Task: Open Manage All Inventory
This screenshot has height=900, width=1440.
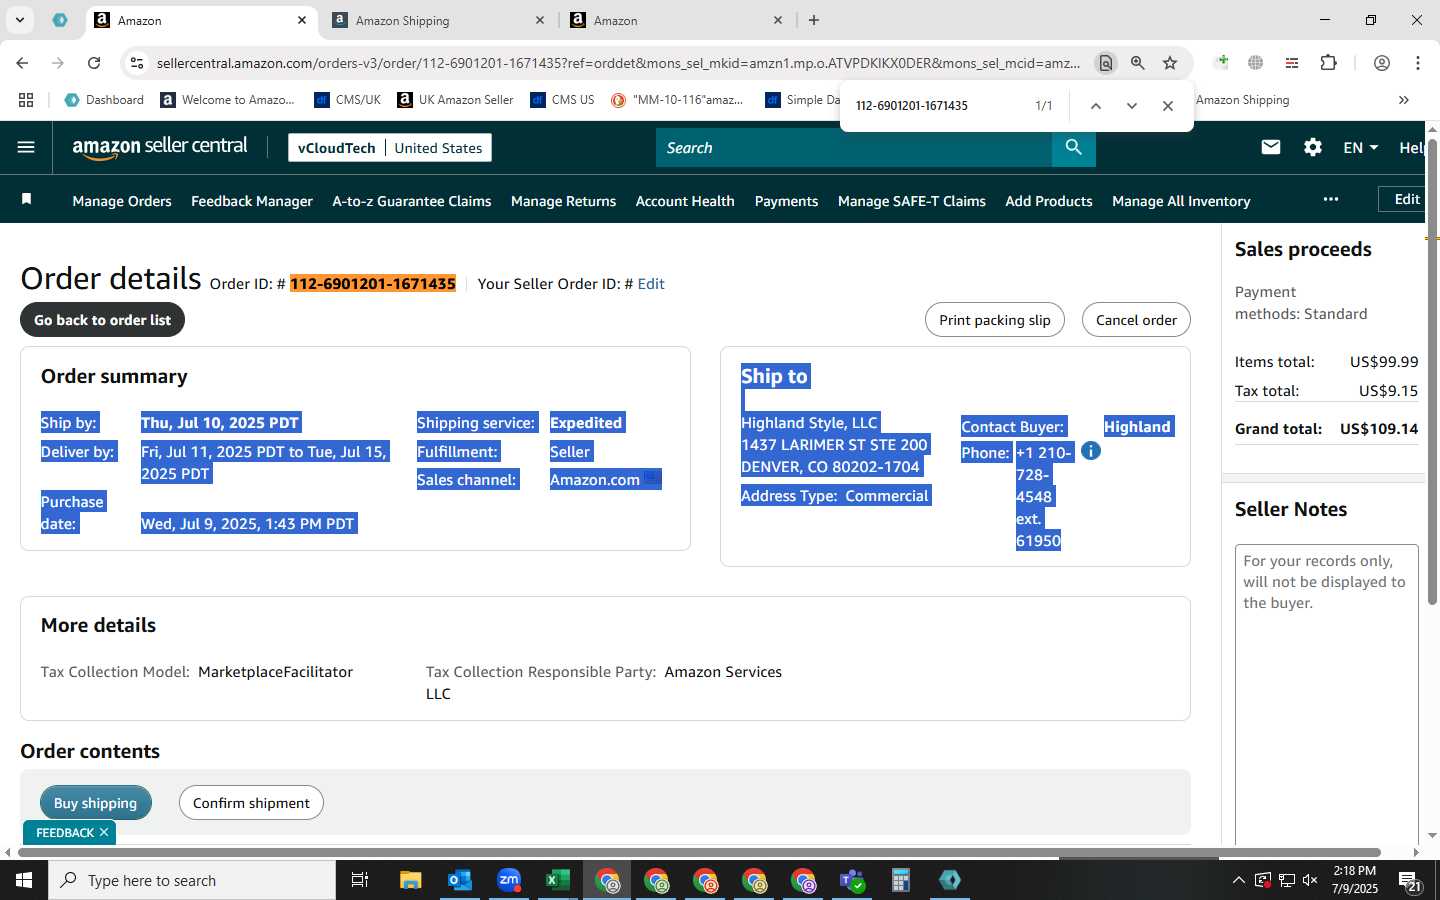Action: pos(1181,201)
